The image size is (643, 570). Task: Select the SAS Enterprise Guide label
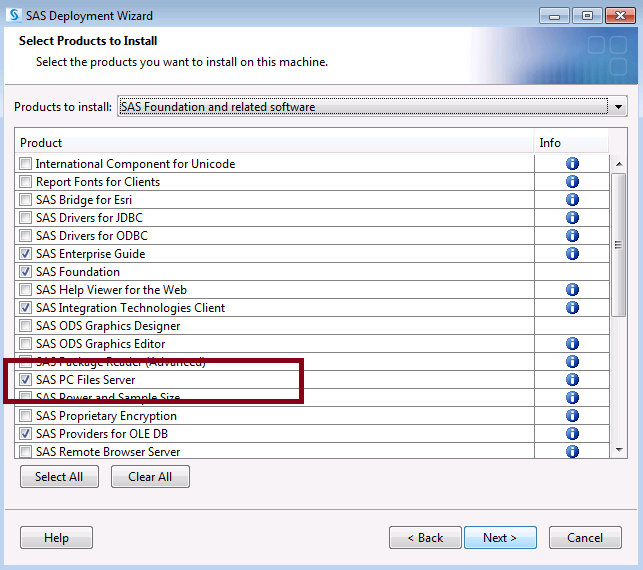(x=91, y=254)
